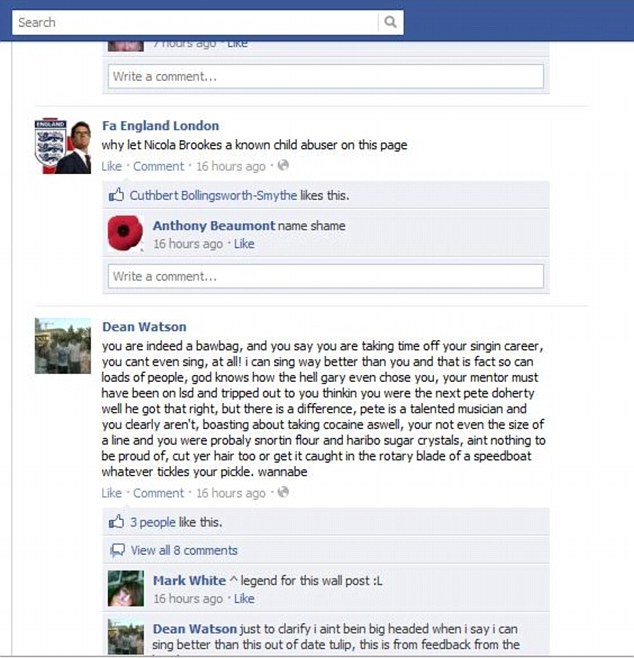Focus the Search field at top
Image resolution: width=634 pixels, height=658 pixels.
[195, 22]
